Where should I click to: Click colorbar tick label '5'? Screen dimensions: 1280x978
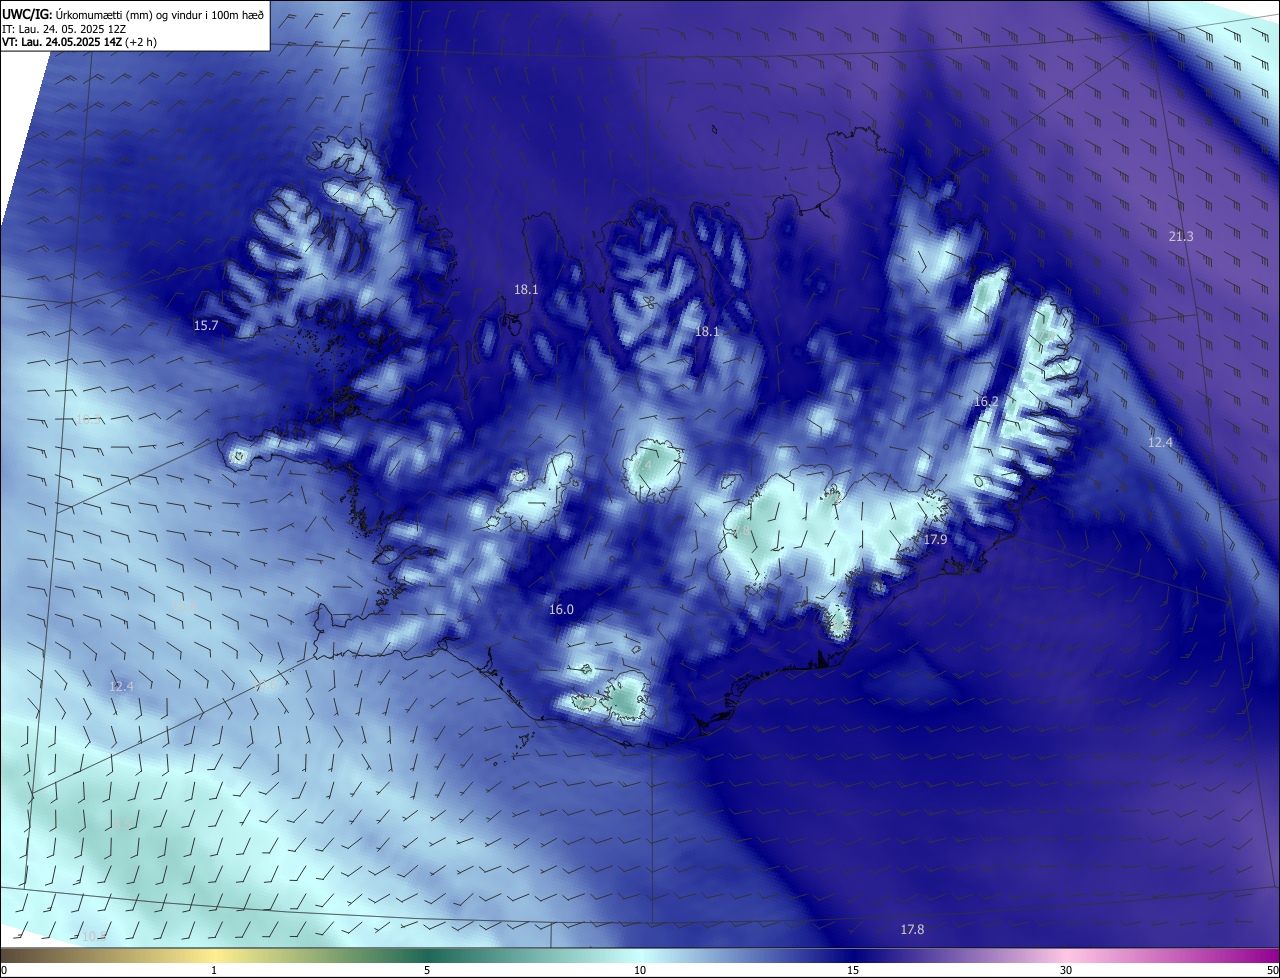pos(427,971)
